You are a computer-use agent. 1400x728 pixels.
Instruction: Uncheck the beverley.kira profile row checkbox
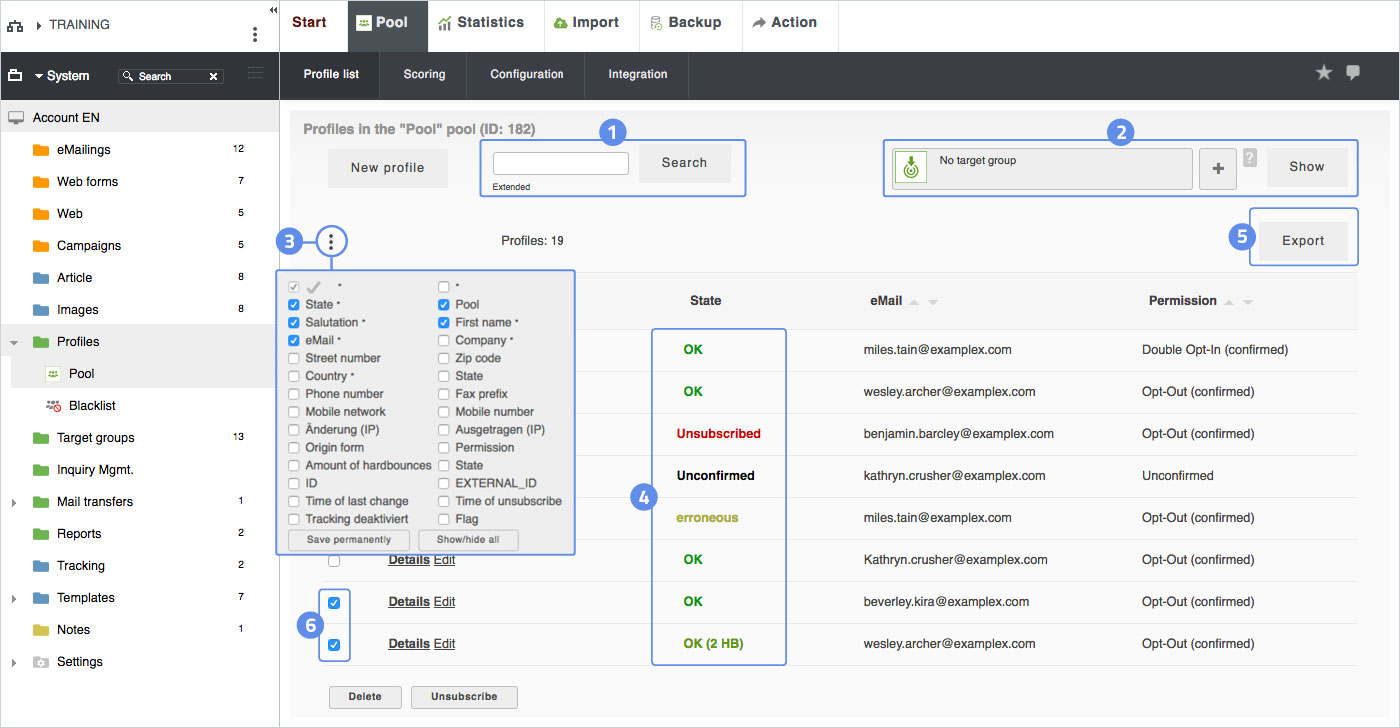(x=334, y=602)
